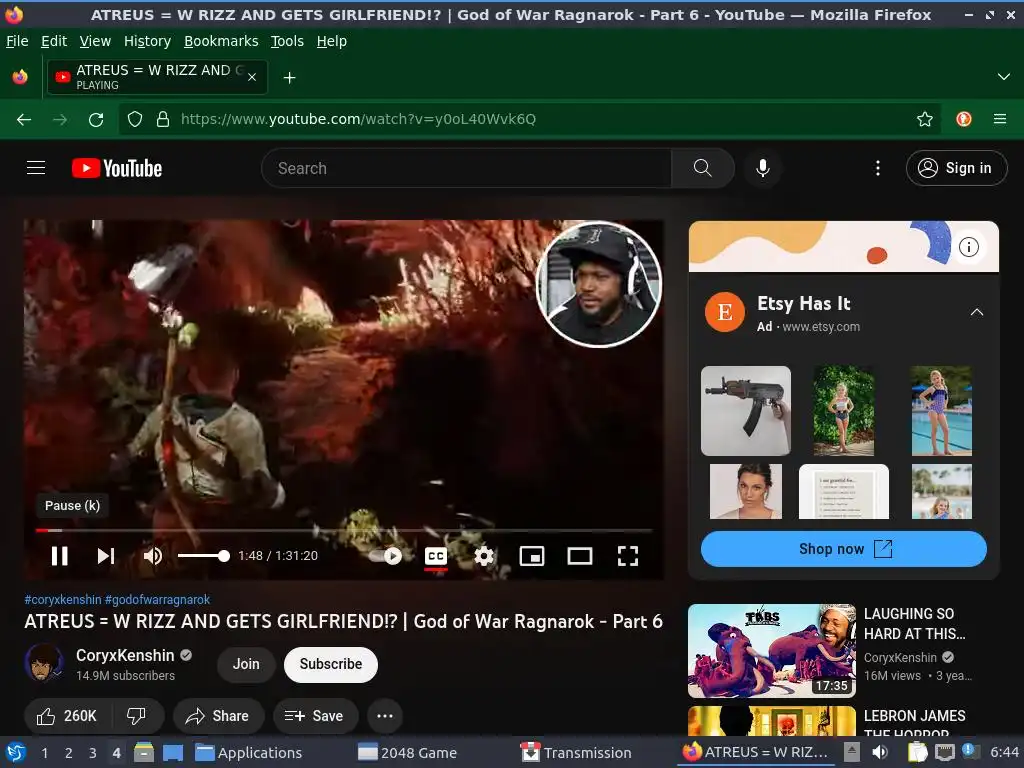This screenshot has height=768, width=1024.
Task: Open Firefox Help menu
Action: 332,41
